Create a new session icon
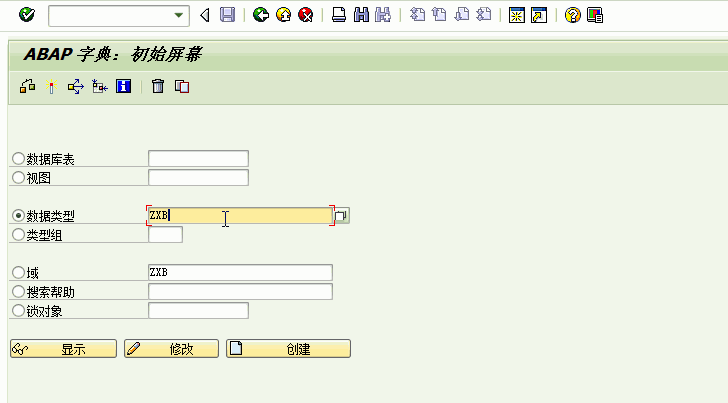Image resolution: width=728 pixels, height=403 pixels. coord(517,15)
